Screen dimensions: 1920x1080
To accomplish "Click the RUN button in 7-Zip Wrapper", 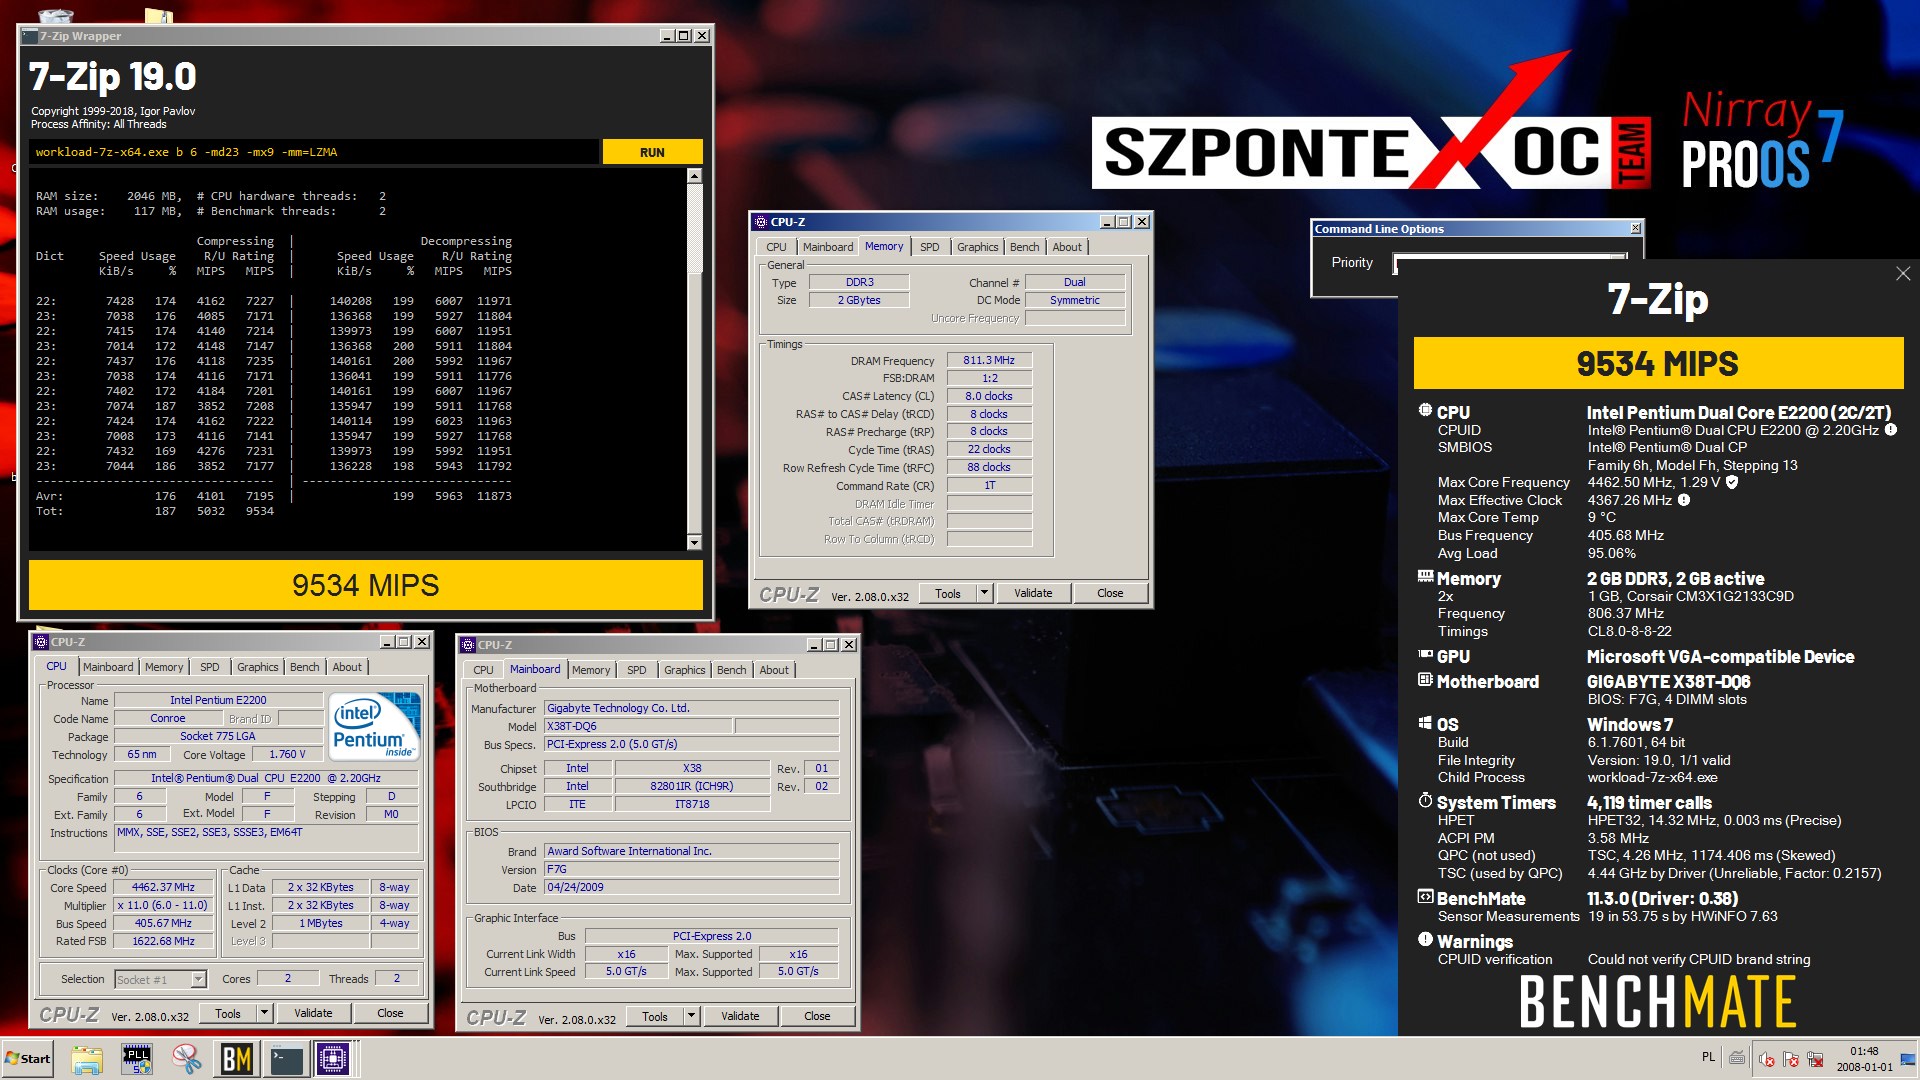I will [652, 152].
